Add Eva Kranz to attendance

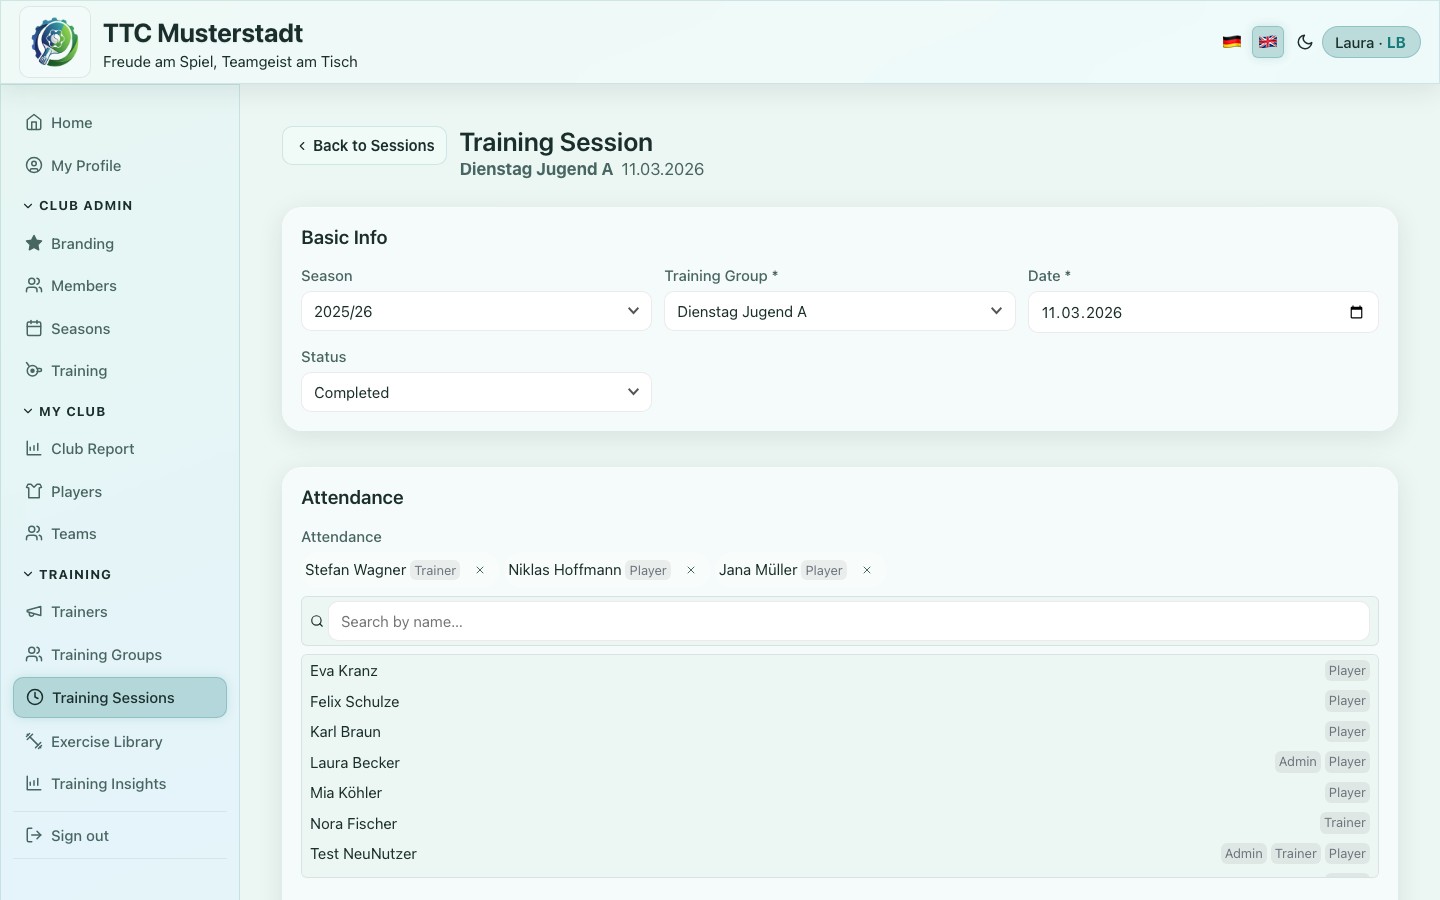[839, 671]
